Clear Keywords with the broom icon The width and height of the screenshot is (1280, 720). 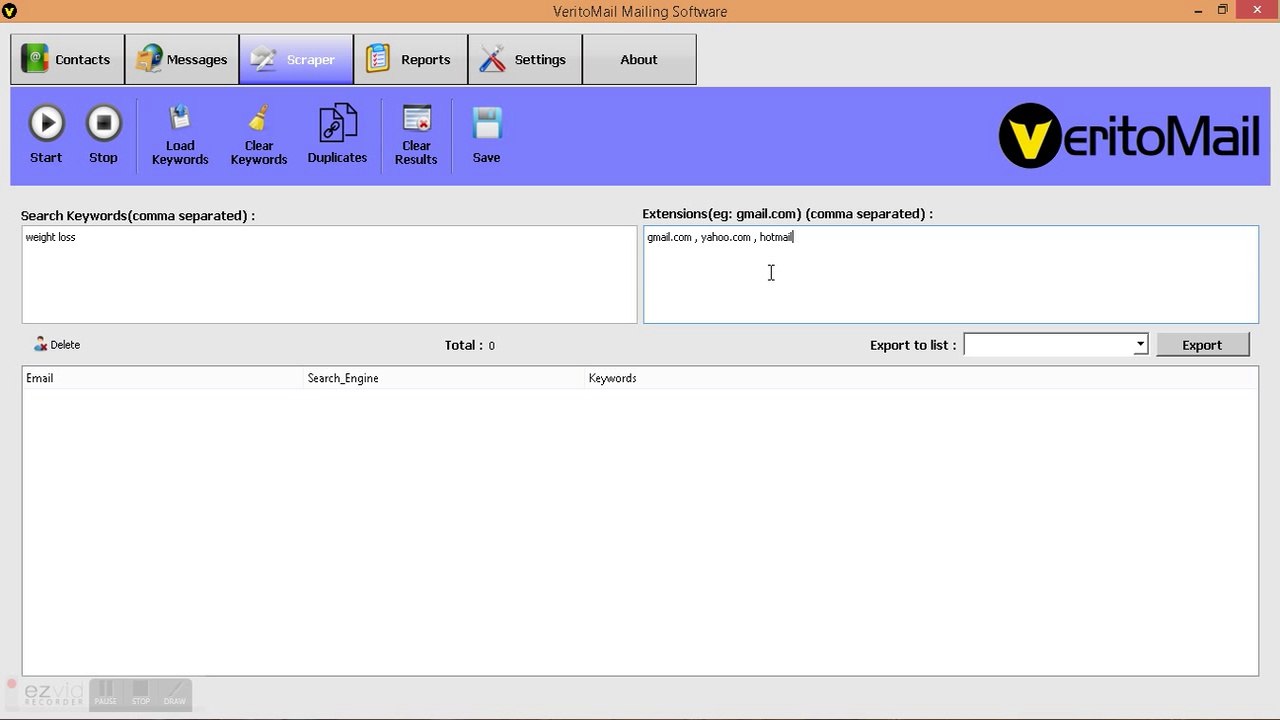pos(259,135)
